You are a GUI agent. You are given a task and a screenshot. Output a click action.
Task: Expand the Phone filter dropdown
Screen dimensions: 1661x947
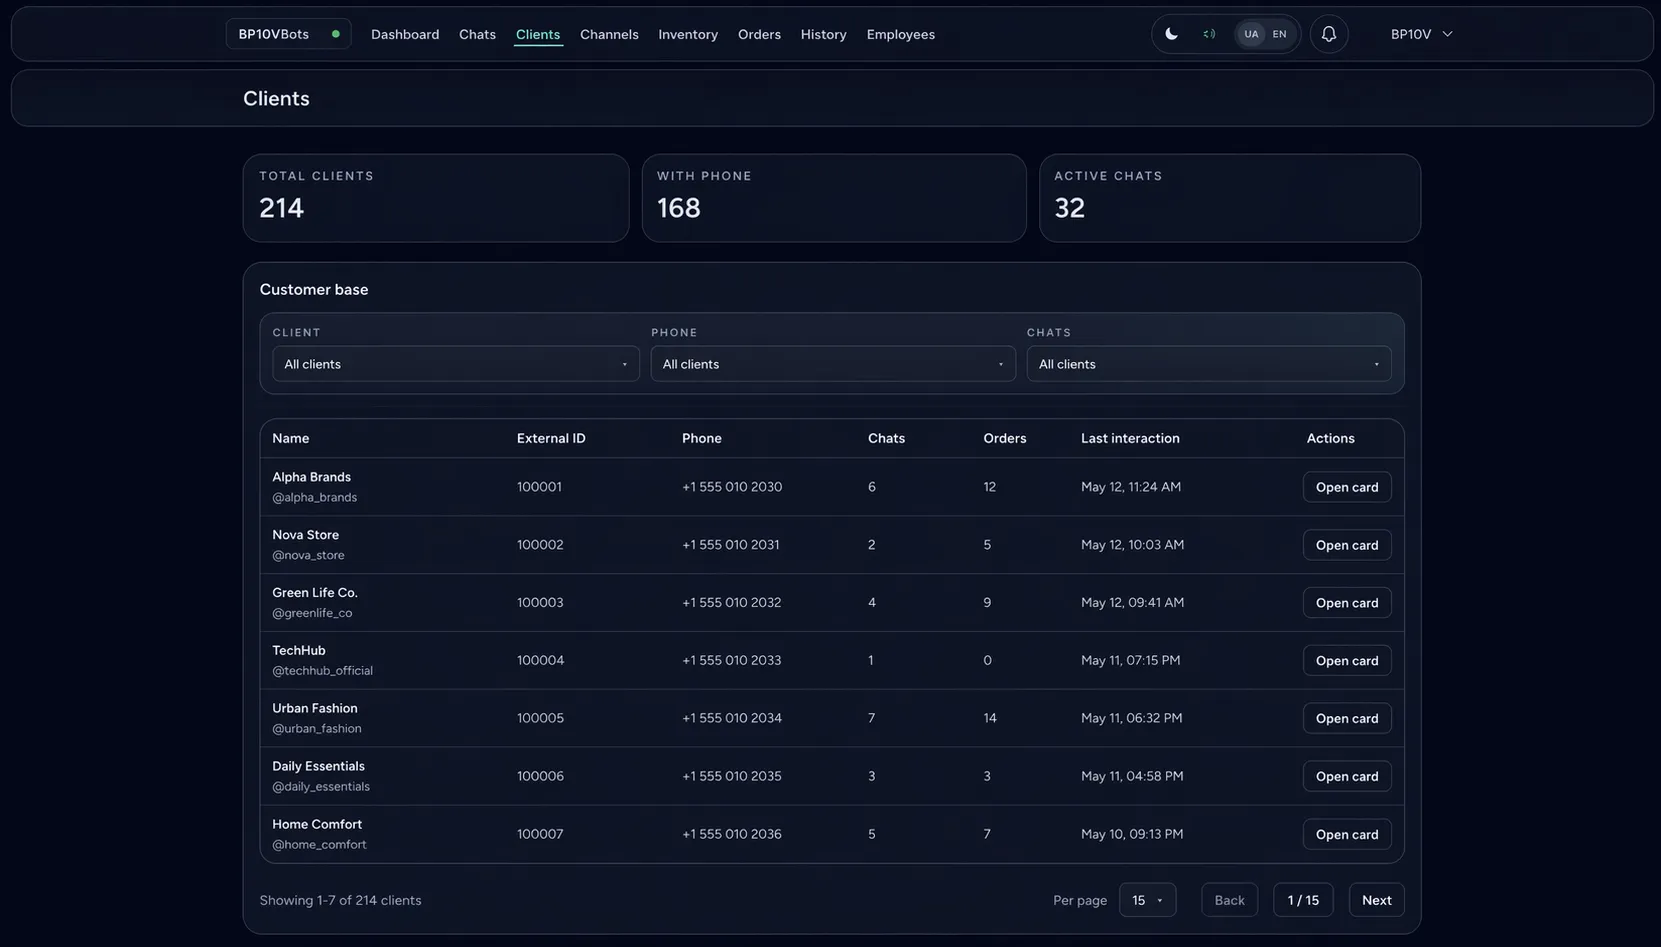(833, 364)
